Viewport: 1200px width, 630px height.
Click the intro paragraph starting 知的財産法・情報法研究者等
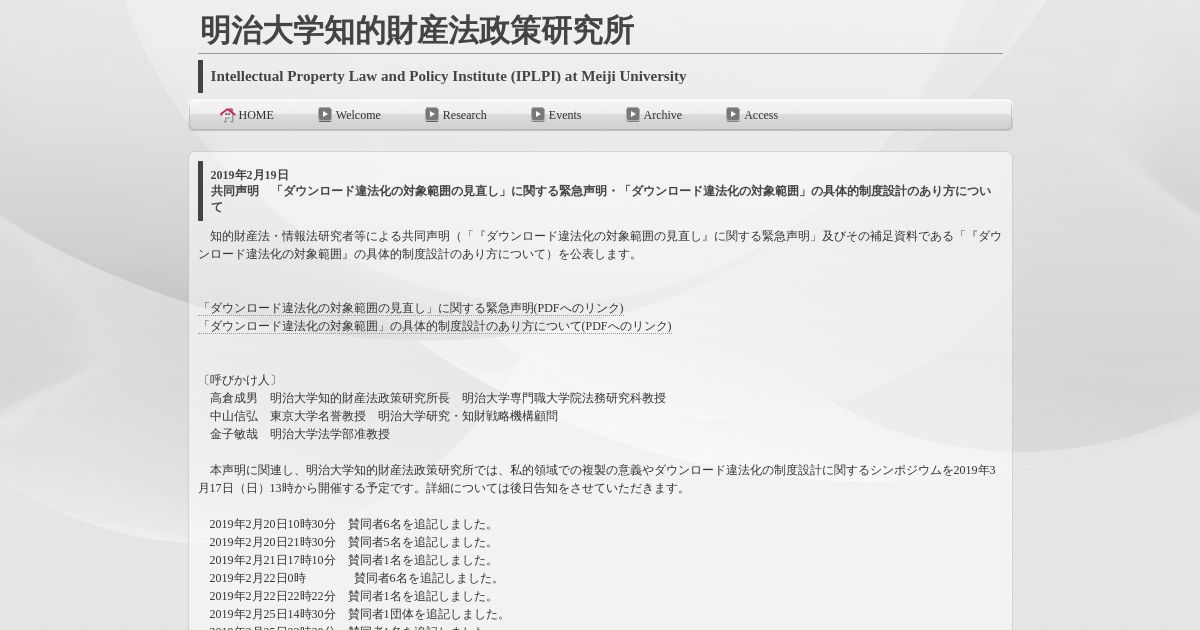(600, 245)
